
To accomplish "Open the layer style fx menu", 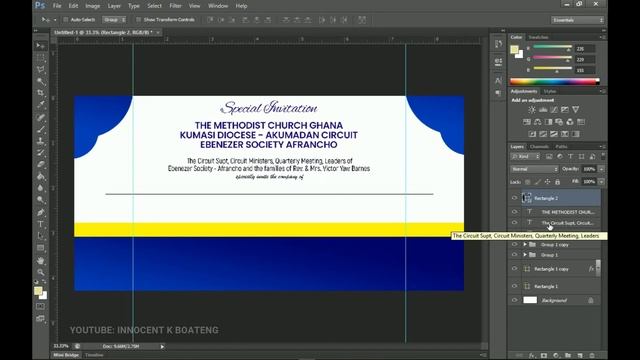I will [x=531, y=356].
